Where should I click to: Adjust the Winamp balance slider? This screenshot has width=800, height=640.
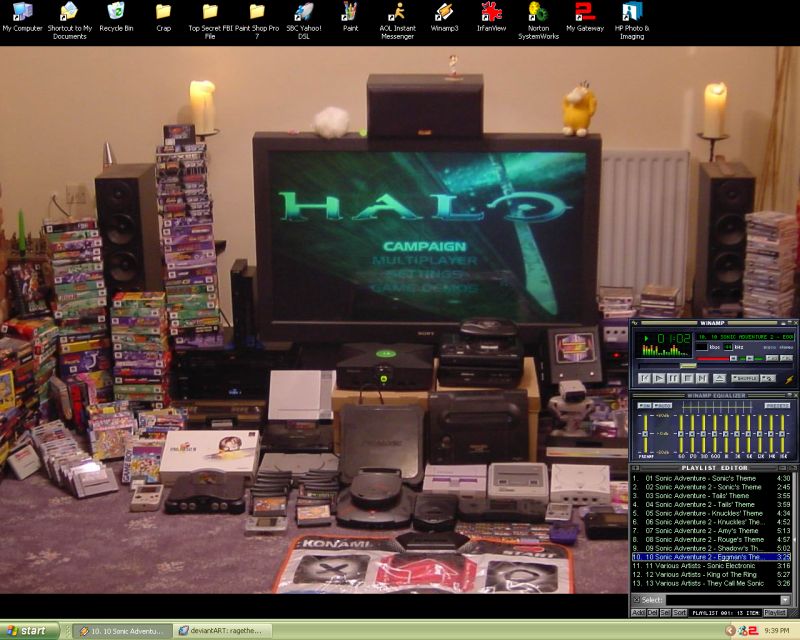pos(752,358)
